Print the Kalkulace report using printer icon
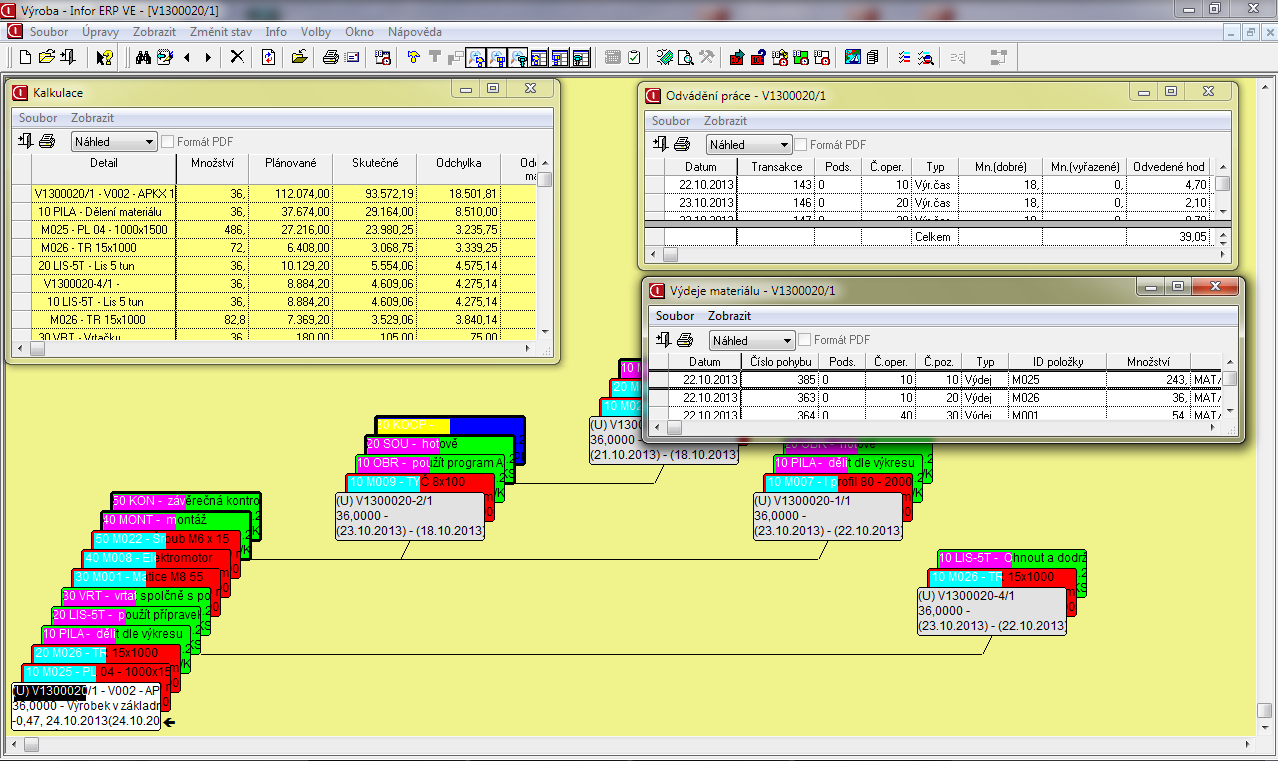Viewport: 1278px width, 761px height. [47, 142]
